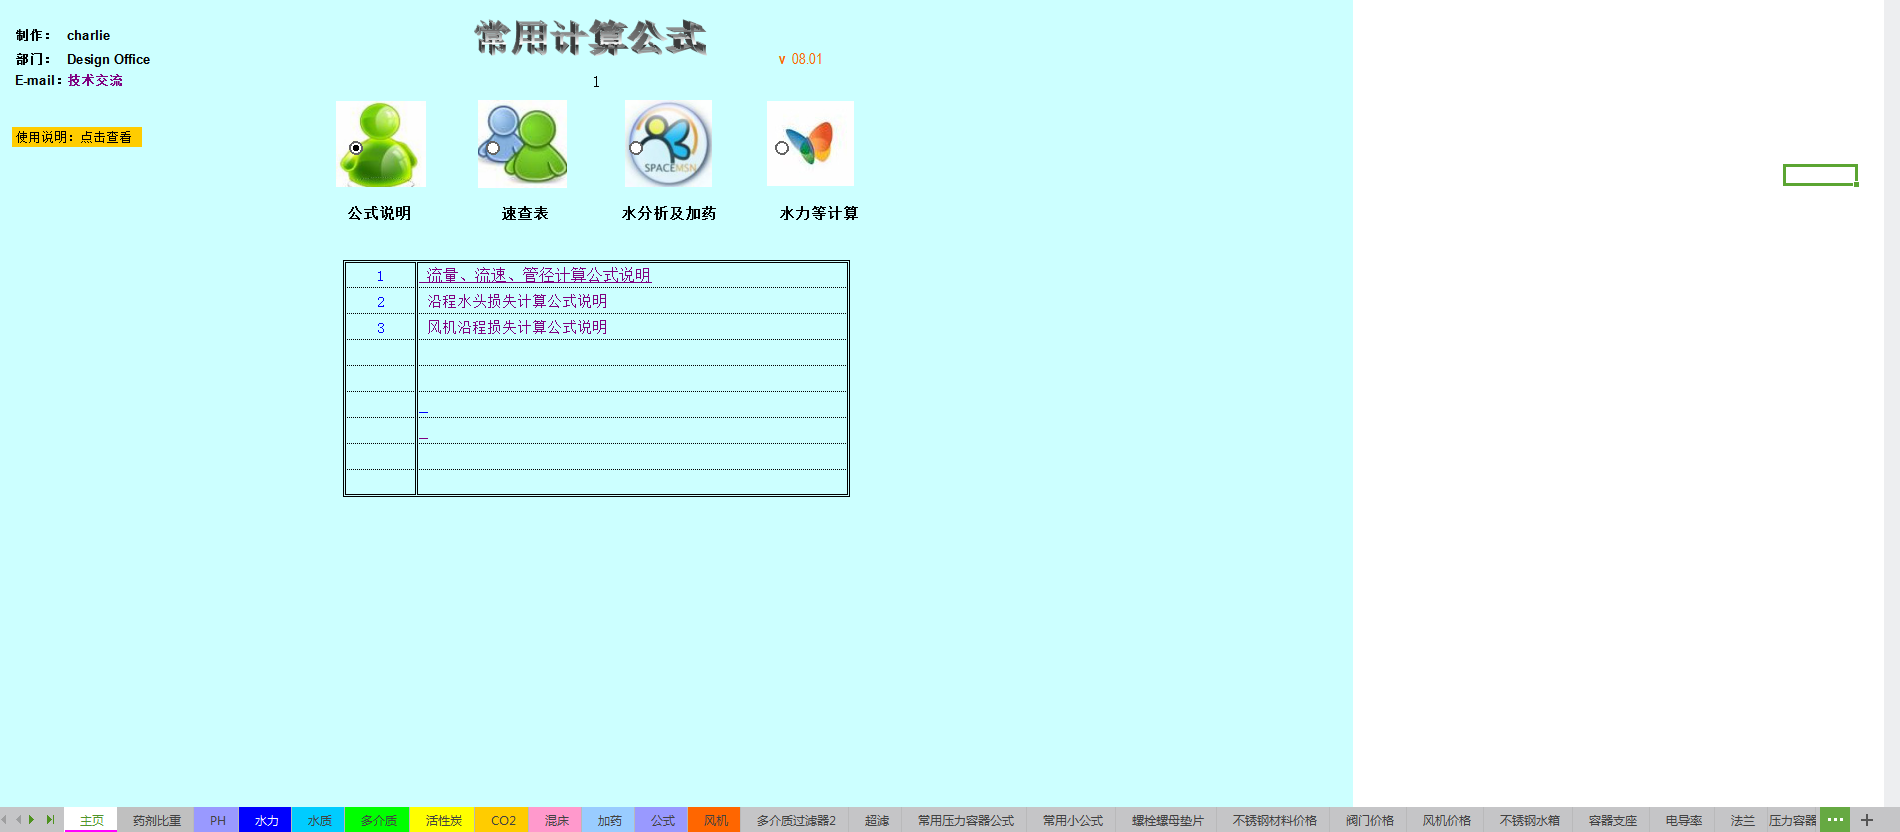Open the 技术交流 email link
The height and width of the screenshot is (832, 1900).
95,80
